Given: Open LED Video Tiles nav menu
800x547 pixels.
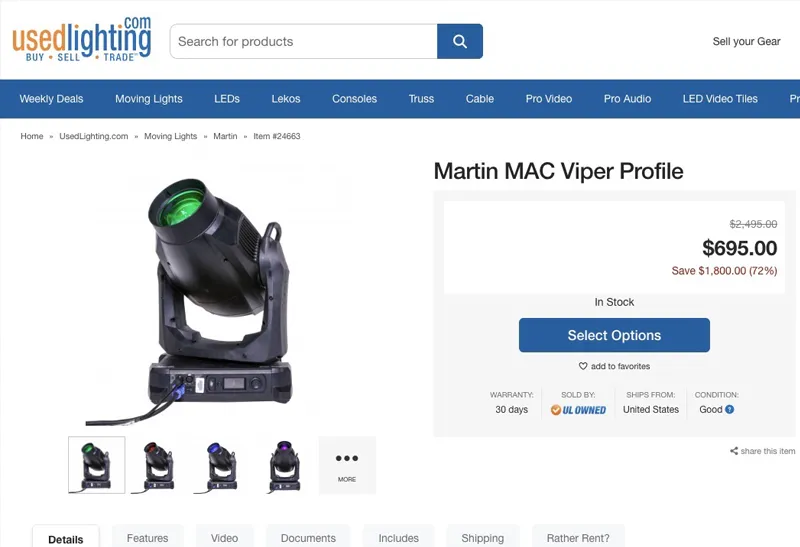Looking at the screenshot, I should click(720, 99).
